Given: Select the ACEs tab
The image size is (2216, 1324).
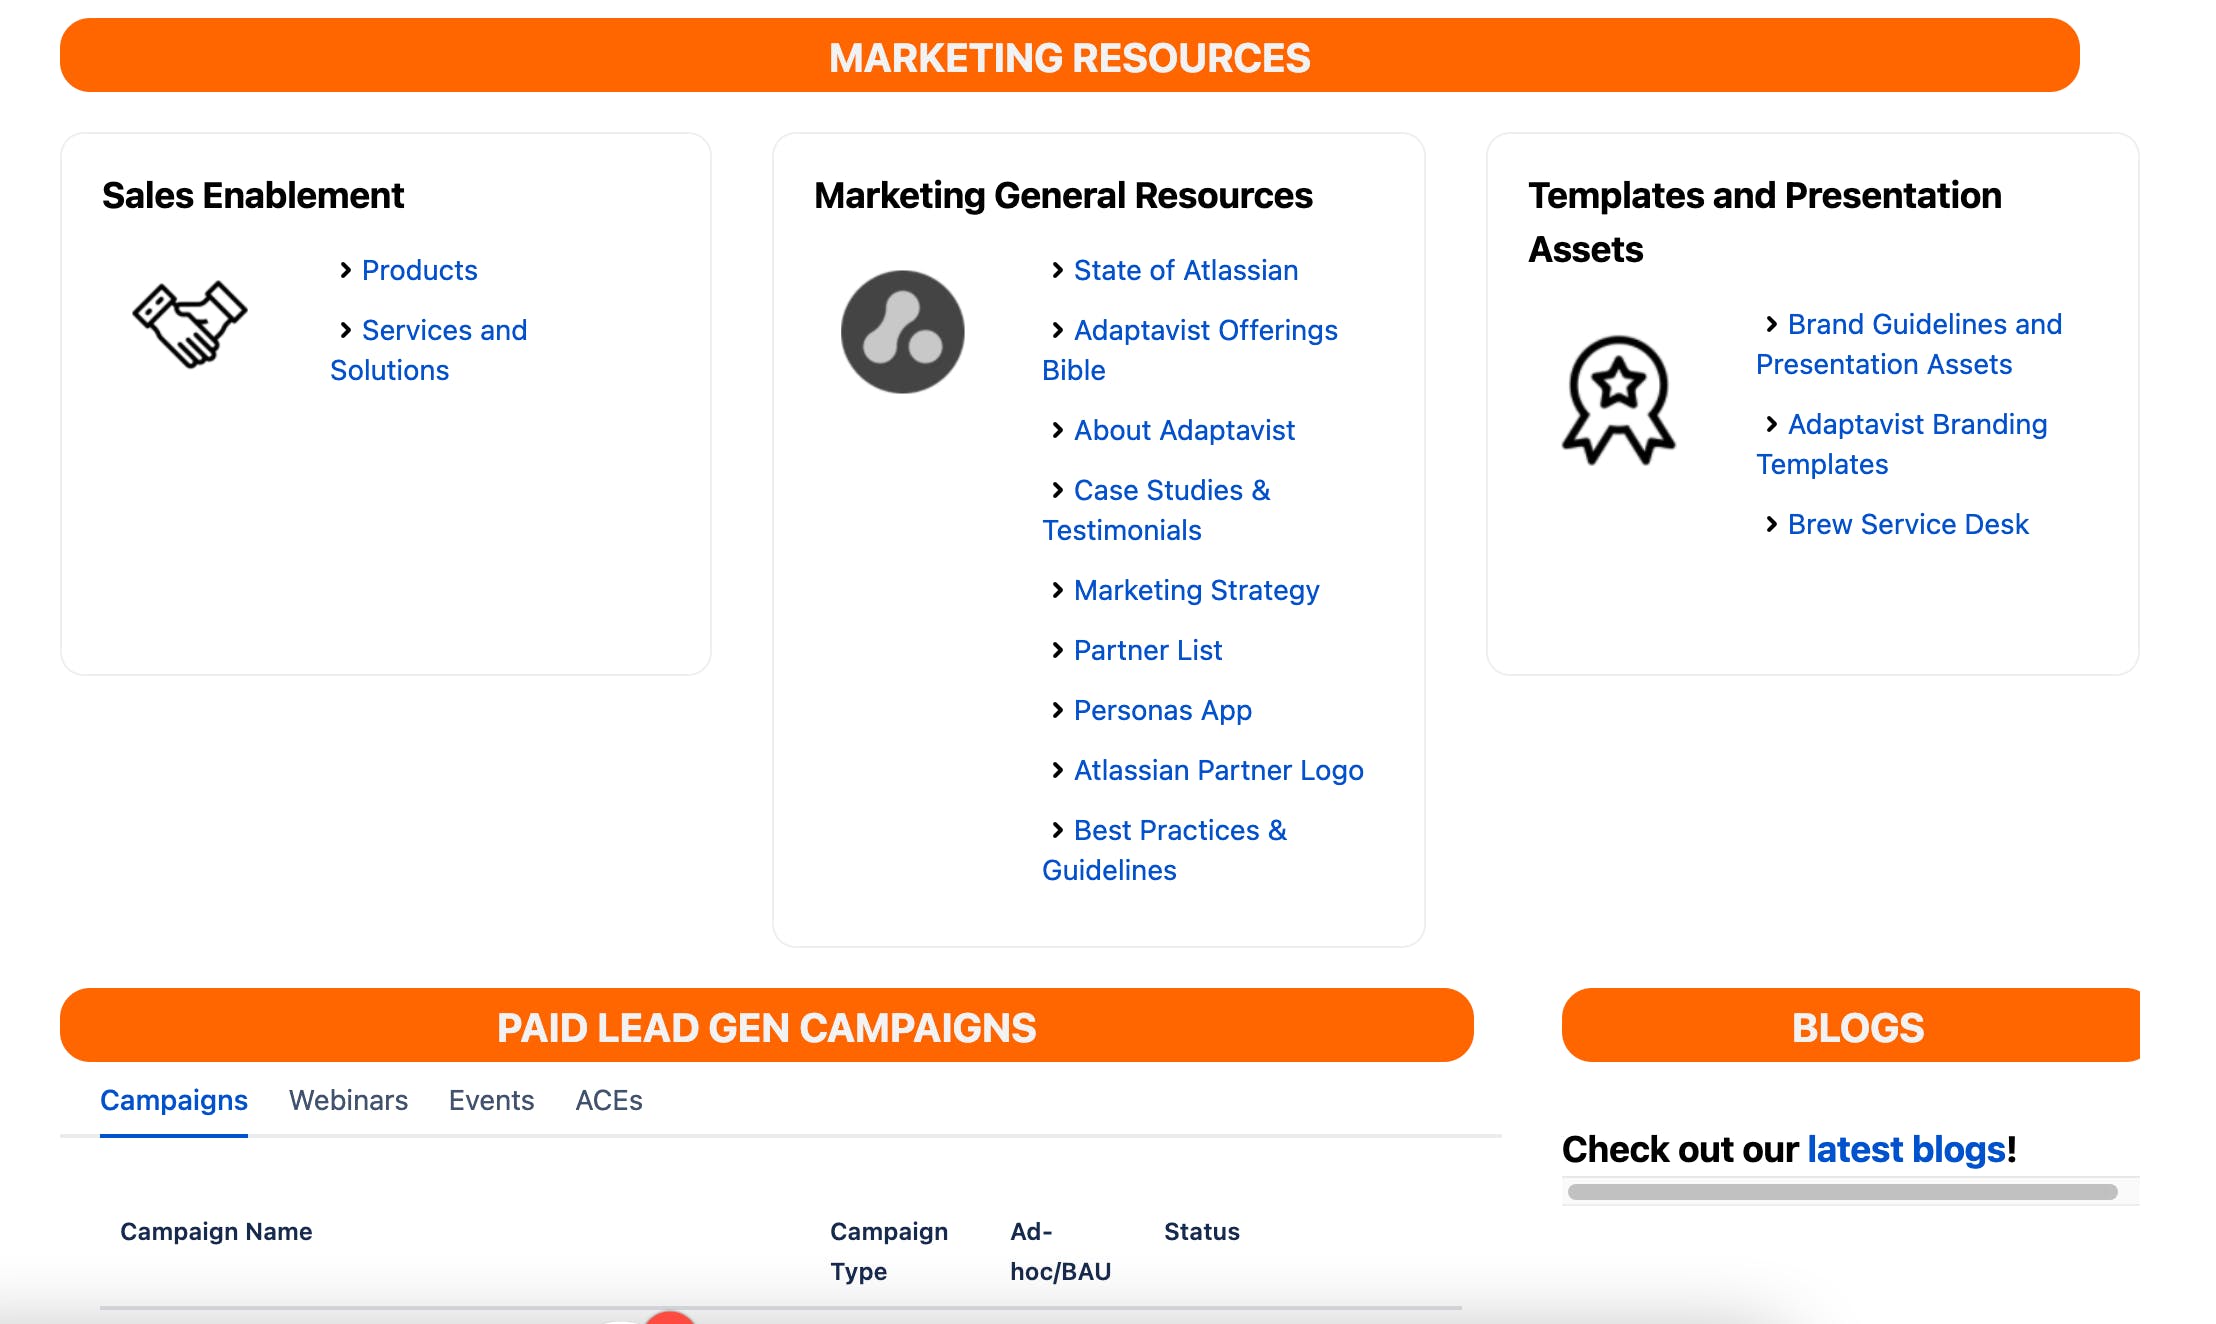Looking at the screenshot, I should click(x=609, y=1100).
